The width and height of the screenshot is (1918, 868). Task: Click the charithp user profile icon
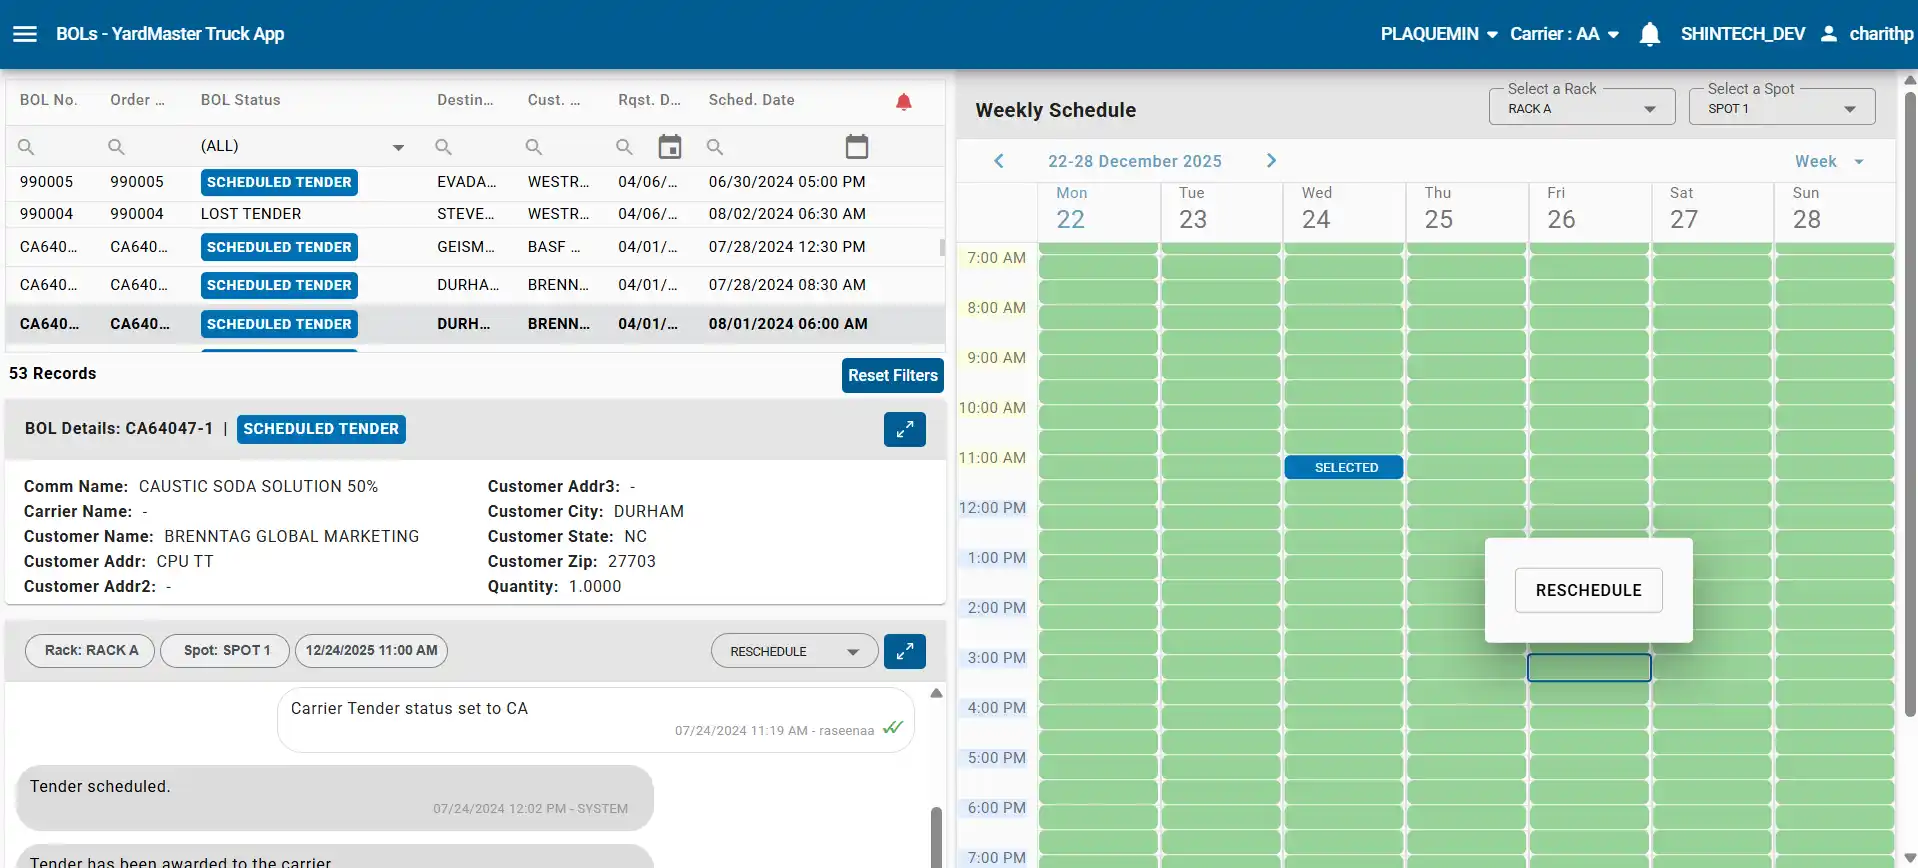tap(1829, 34)
